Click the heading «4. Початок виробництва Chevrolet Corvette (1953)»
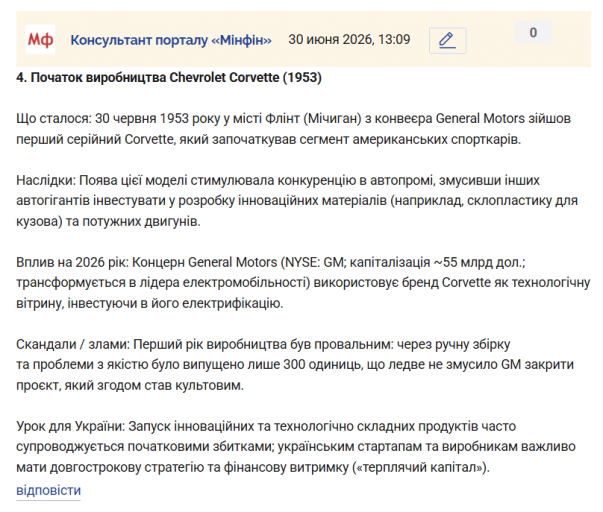The image size is (603, 512). 169,78
